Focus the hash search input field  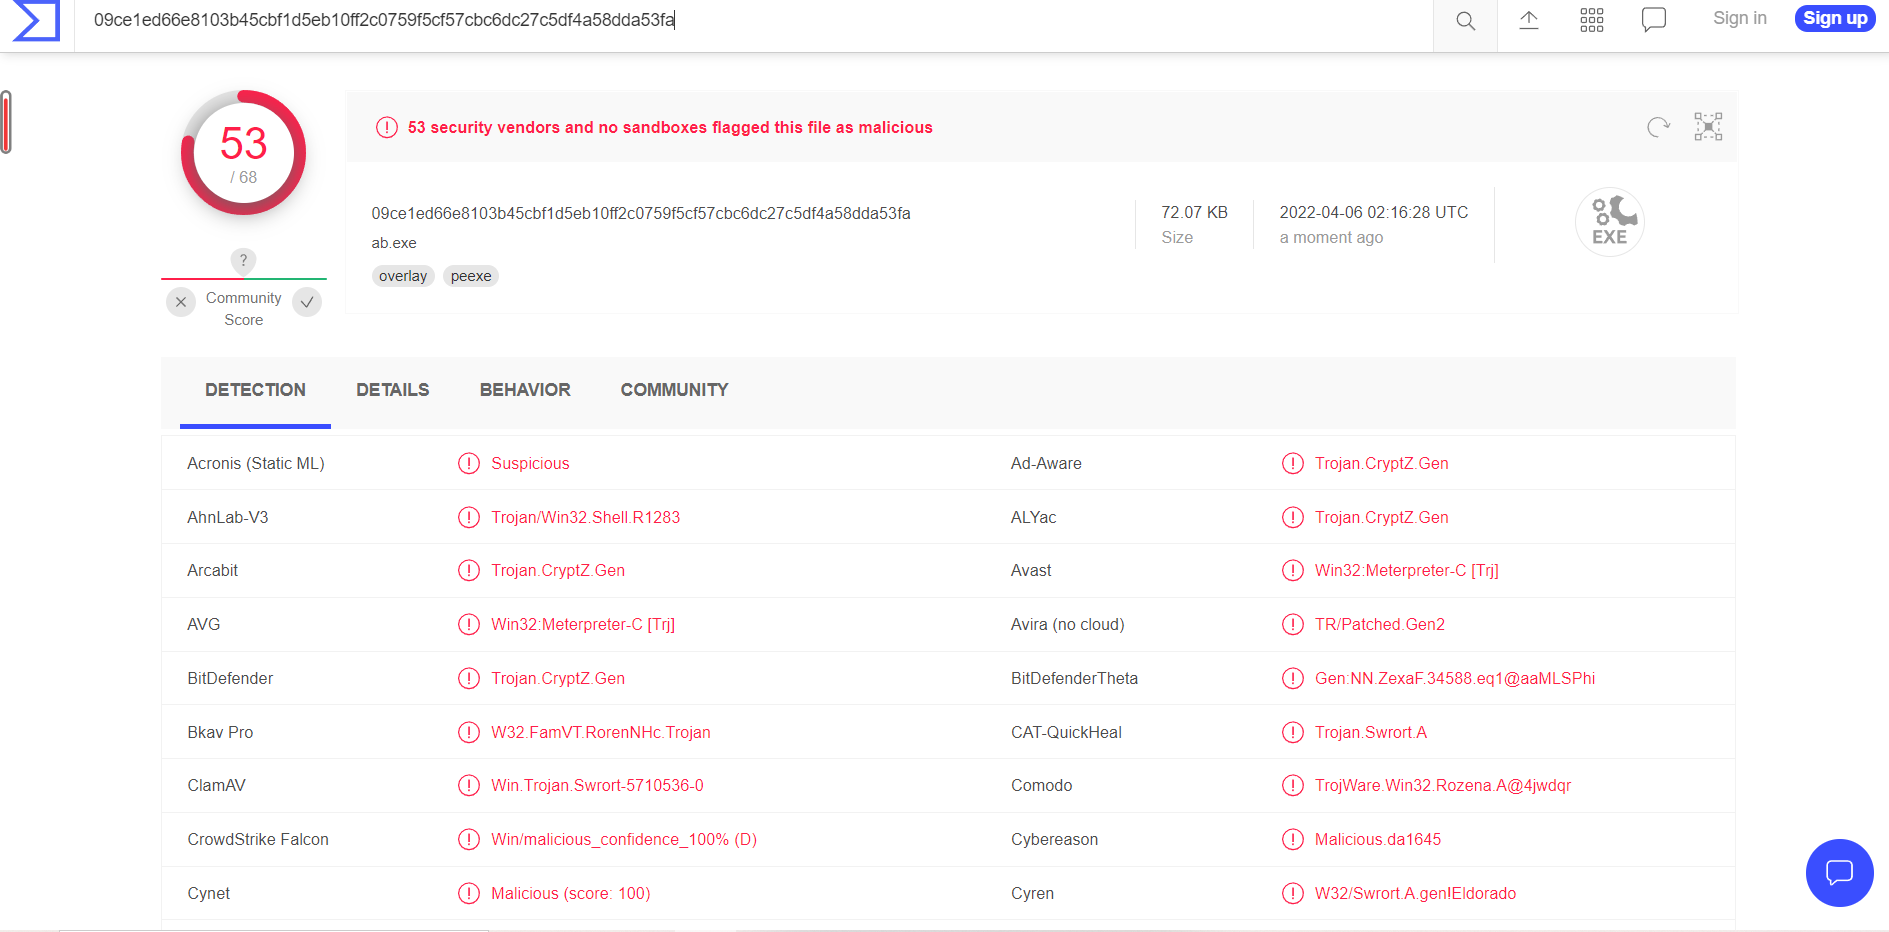[x=755, y=20]
